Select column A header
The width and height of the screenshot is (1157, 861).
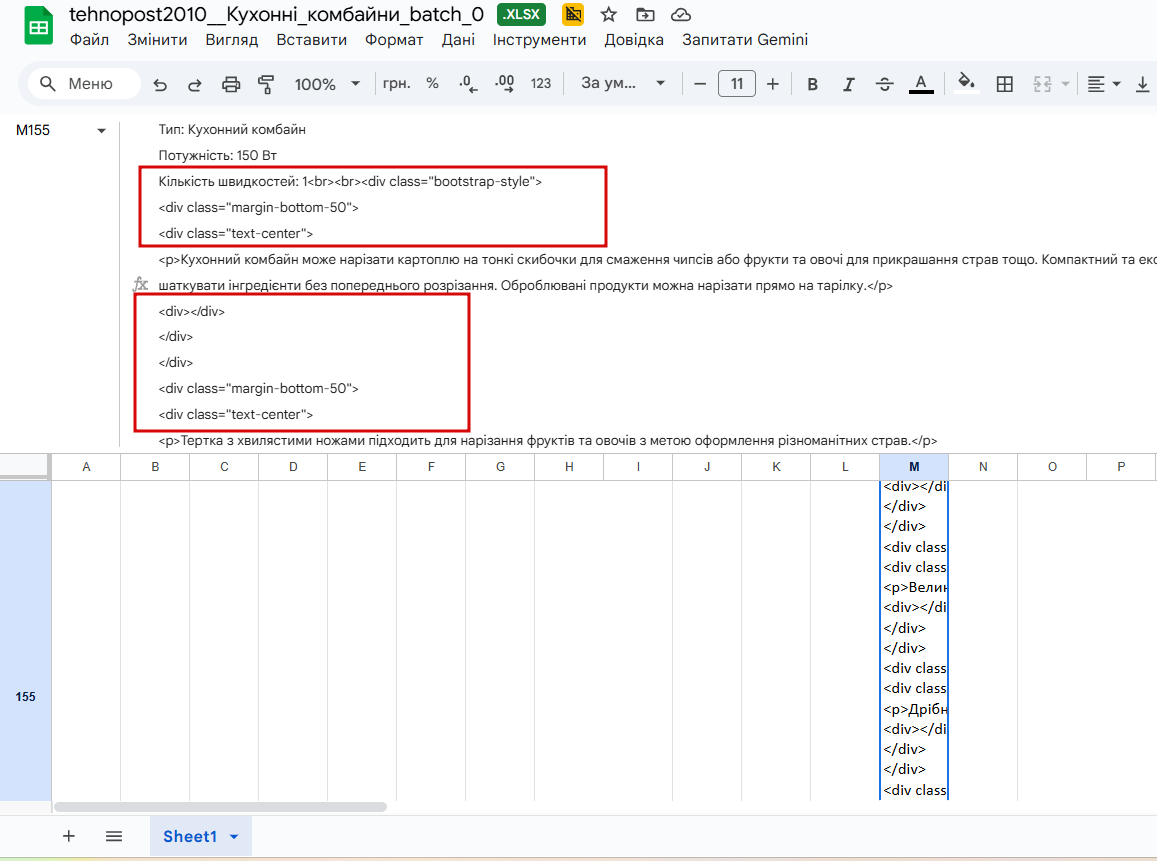click(86, 466)
